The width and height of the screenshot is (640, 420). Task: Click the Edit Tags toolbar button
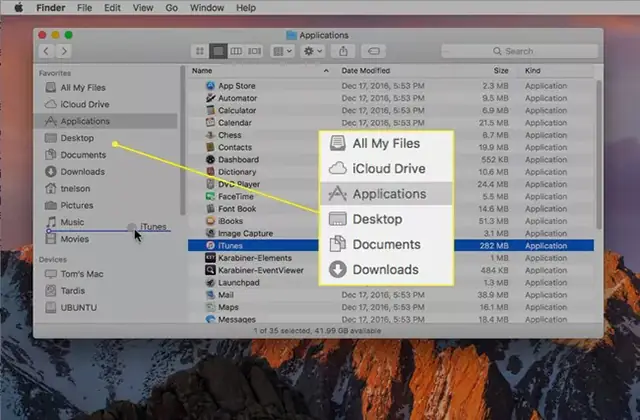pyautogui.click(x=373, y=51)
